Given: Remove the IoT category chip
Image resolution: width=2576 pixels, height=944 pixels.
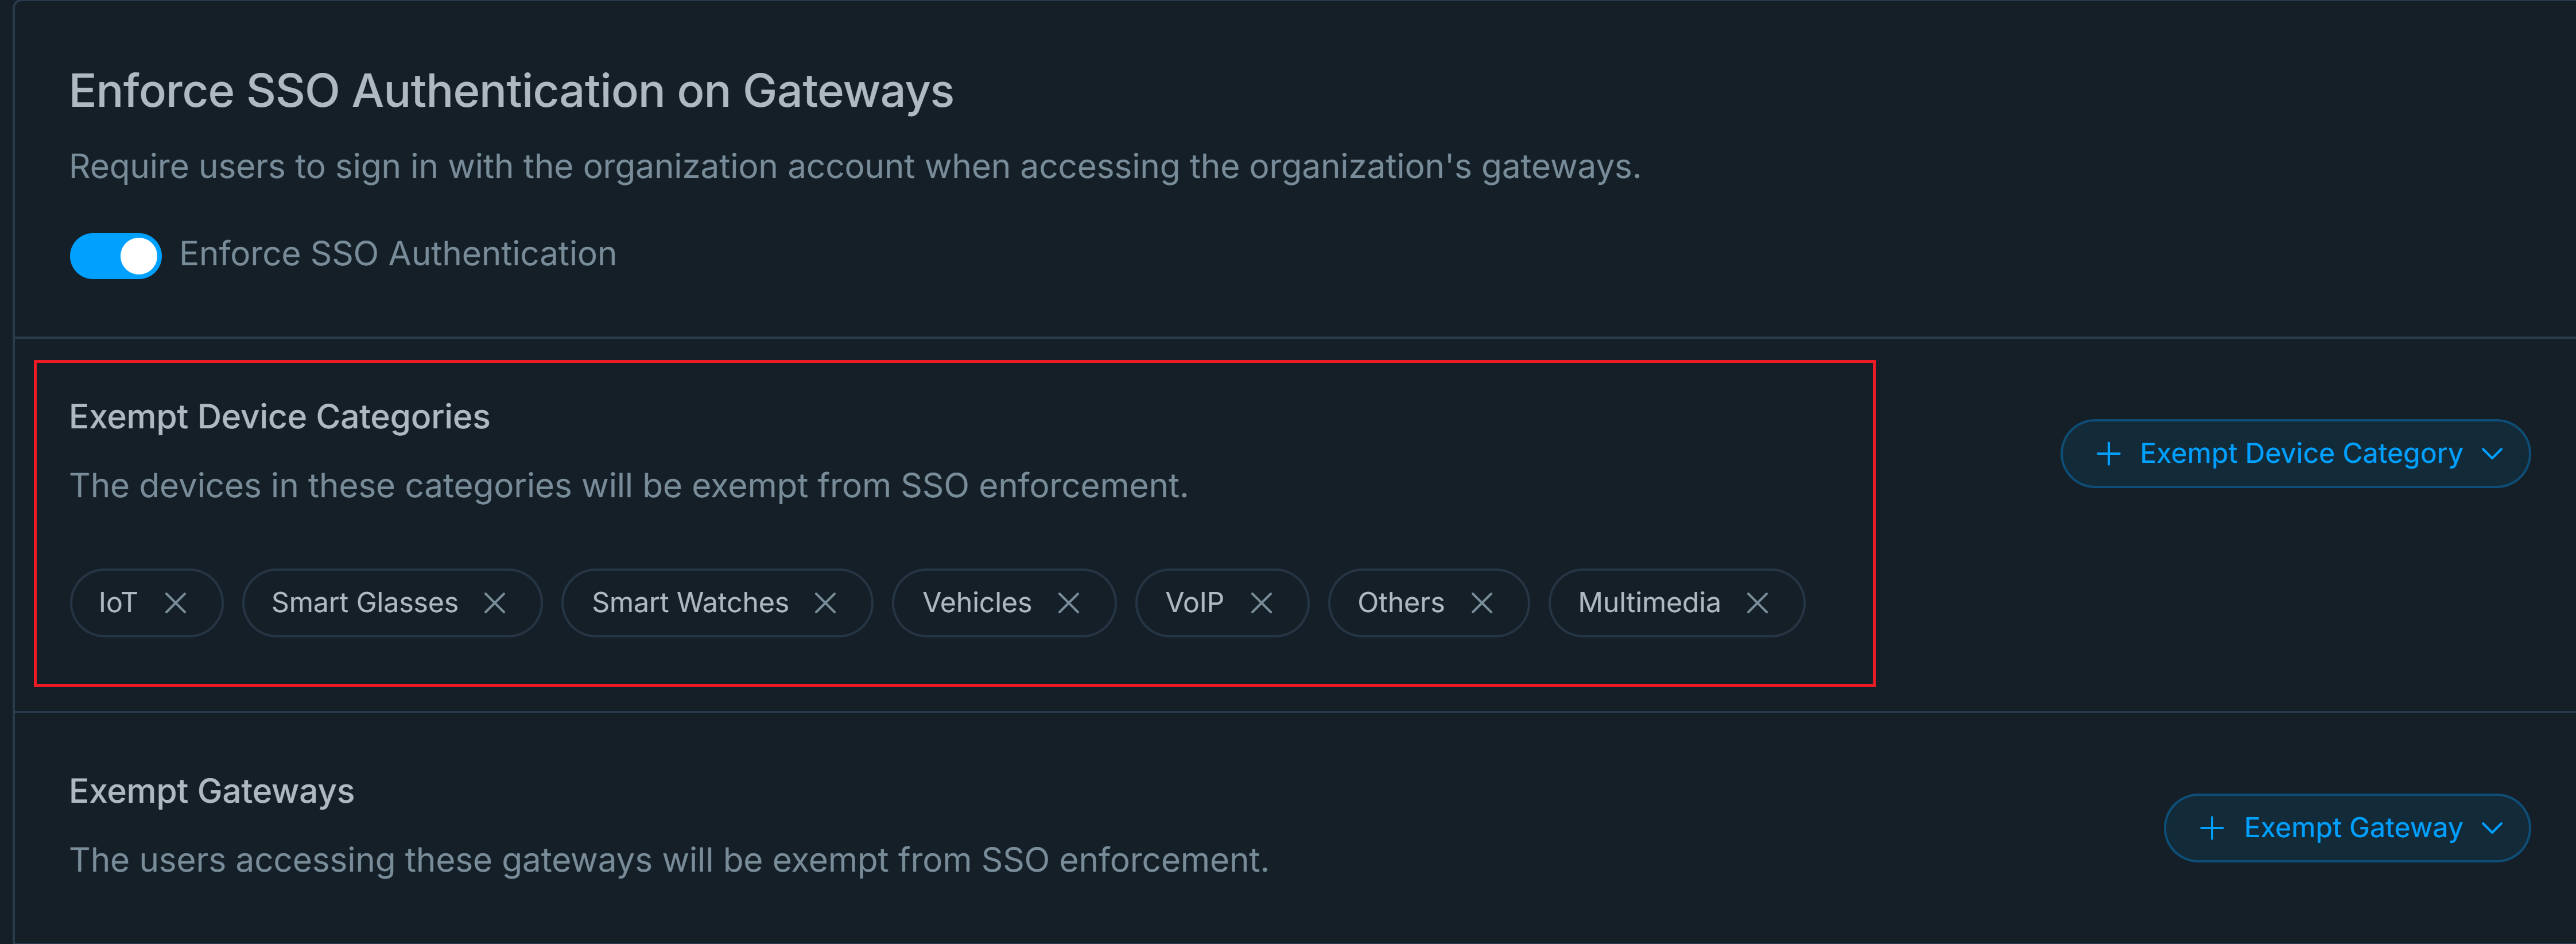Looking at the screenshot, I should 176,603.
